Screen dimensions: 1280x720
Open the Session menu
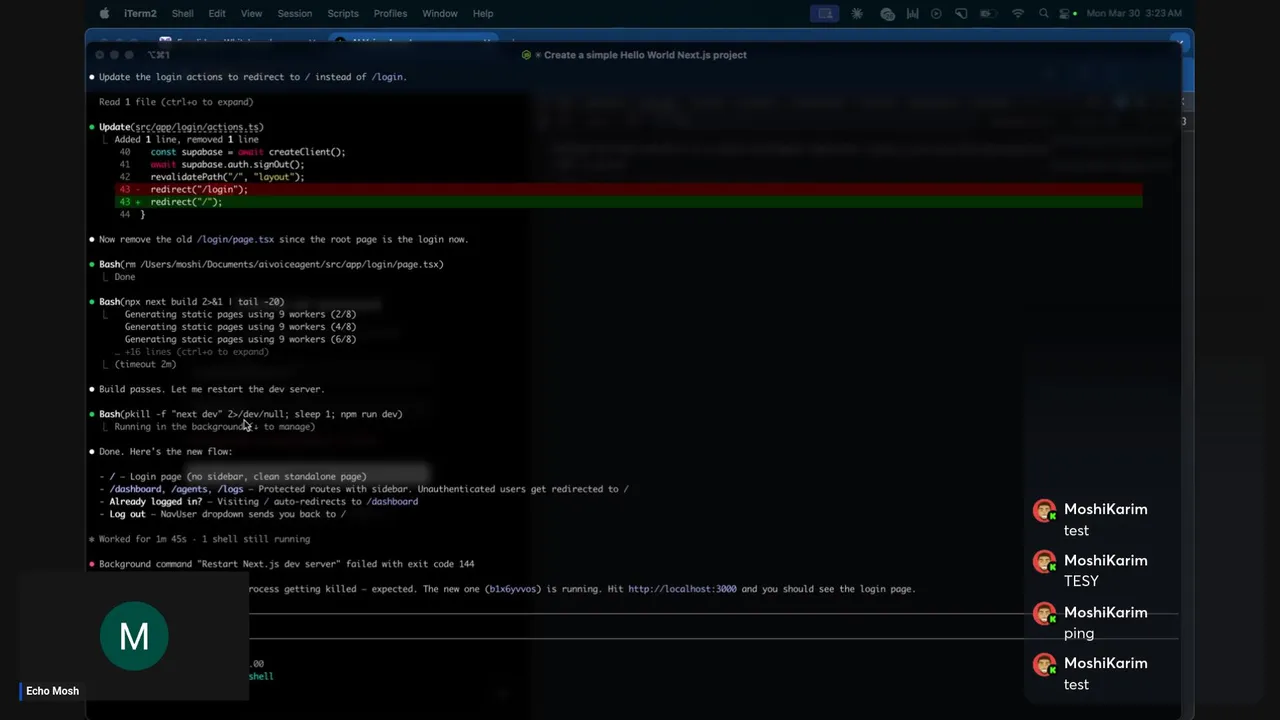point(294,13)
